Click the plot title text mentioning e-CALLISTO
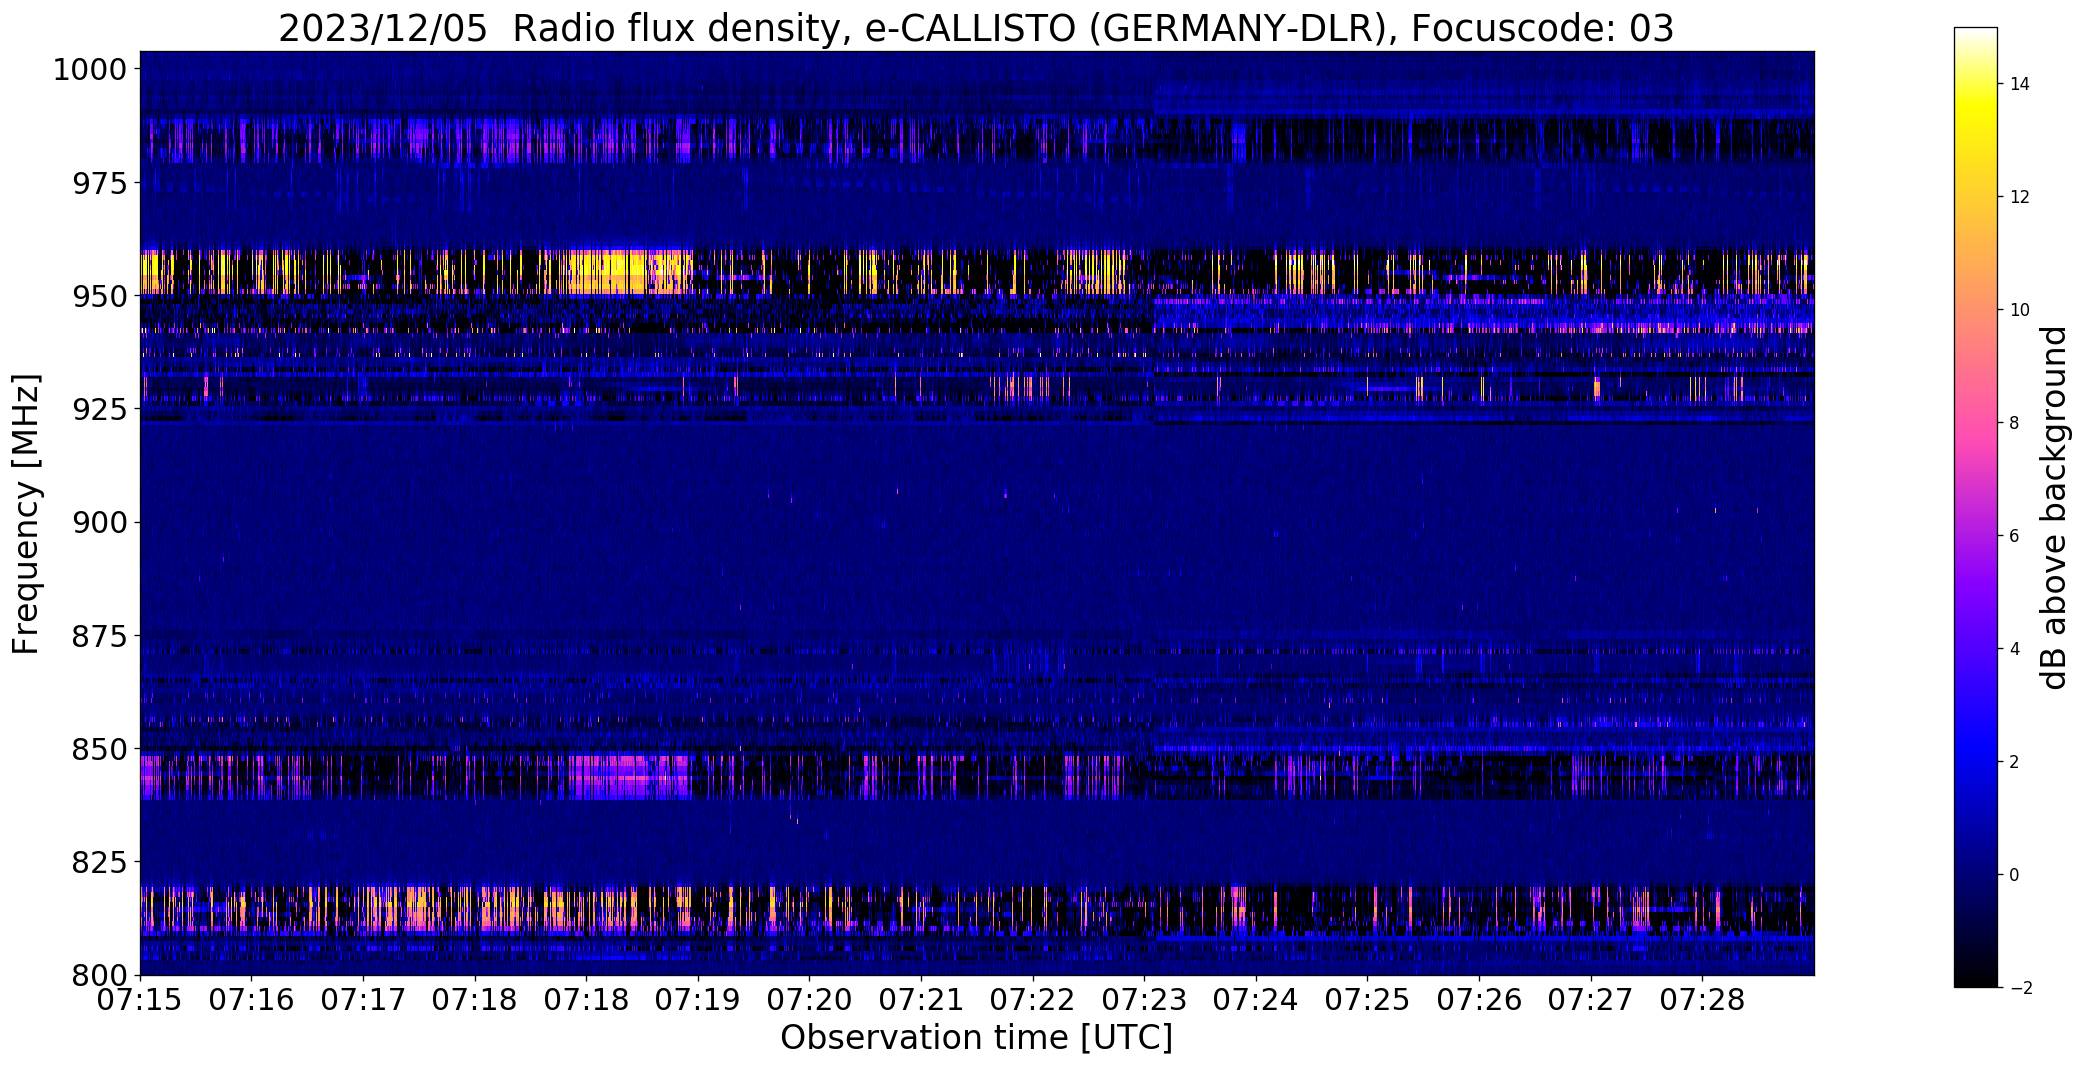Image resolution: width=2085 pixels, height=1067 pixels. tap(976, 28)
